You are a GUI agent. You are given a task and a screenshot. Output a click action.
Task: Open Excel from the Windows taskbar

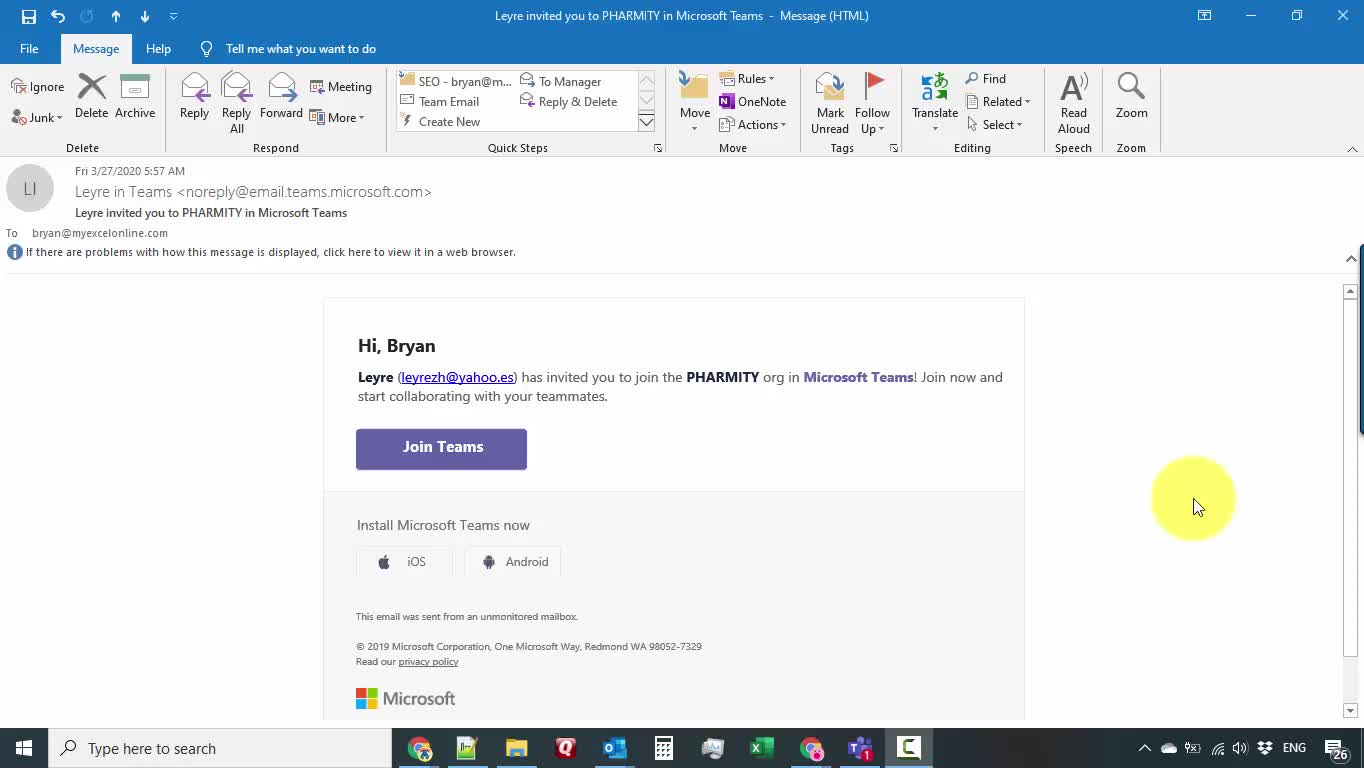pyautogui.click(x=761, y=748)
